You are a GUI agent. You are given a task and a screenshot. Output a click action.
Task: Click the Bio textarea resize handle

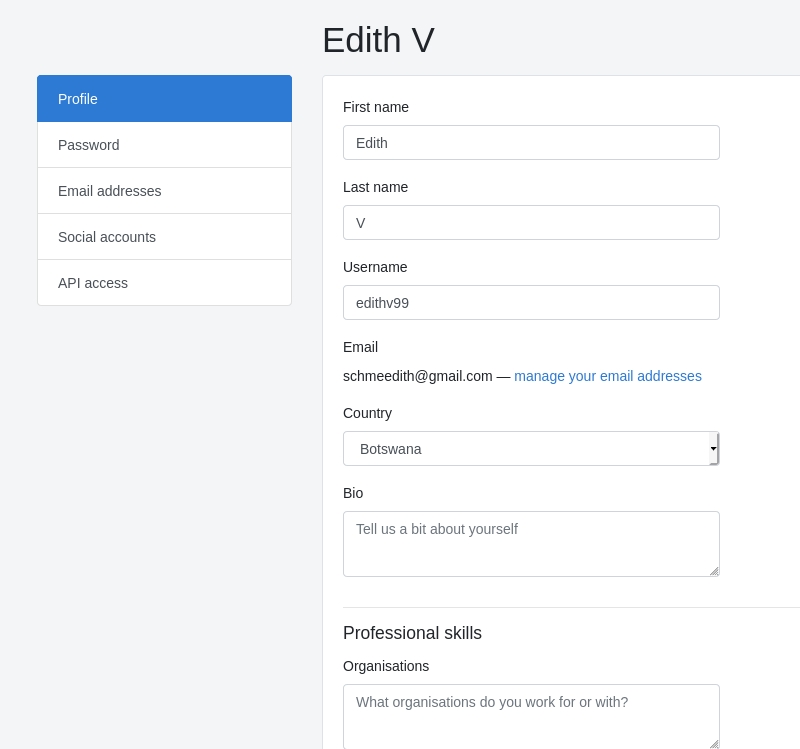[713, 571]
